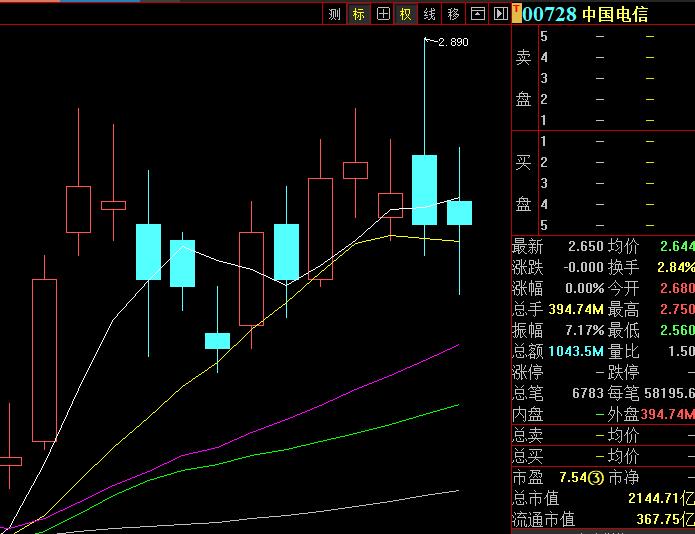Toggle the 权 adjustment button
Screen dimensions: 695x534
click(405, 14)
